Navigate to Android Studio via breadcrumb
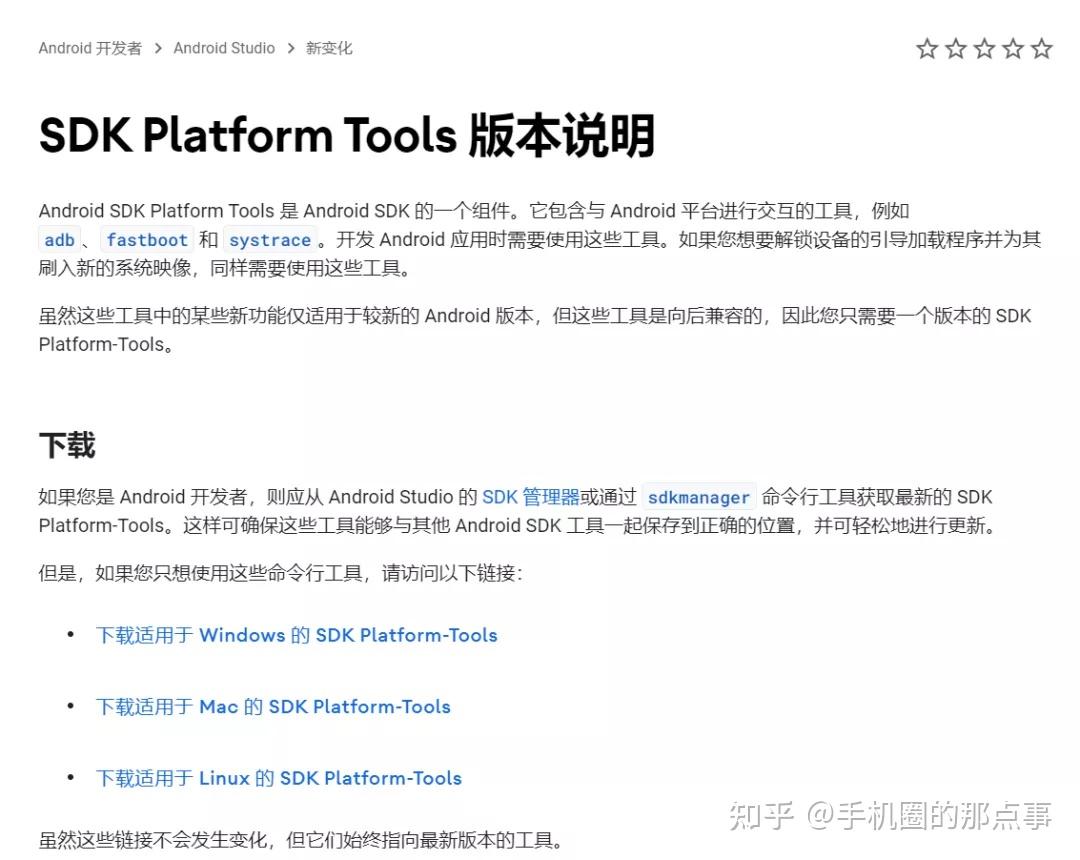 click(x=224, y=47)
